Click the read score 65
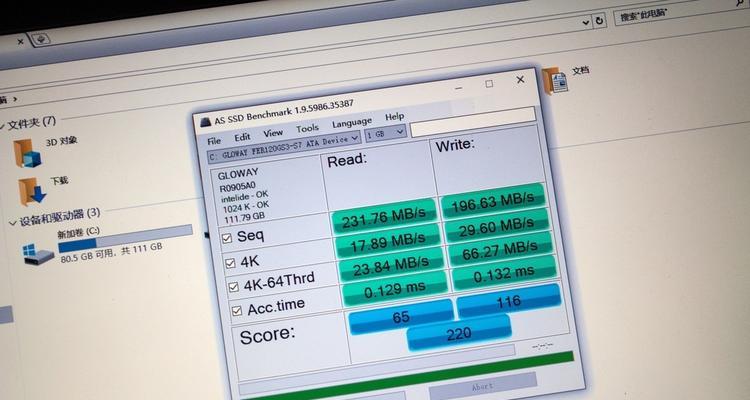This screenshot has height=400, width=750. 401,316
